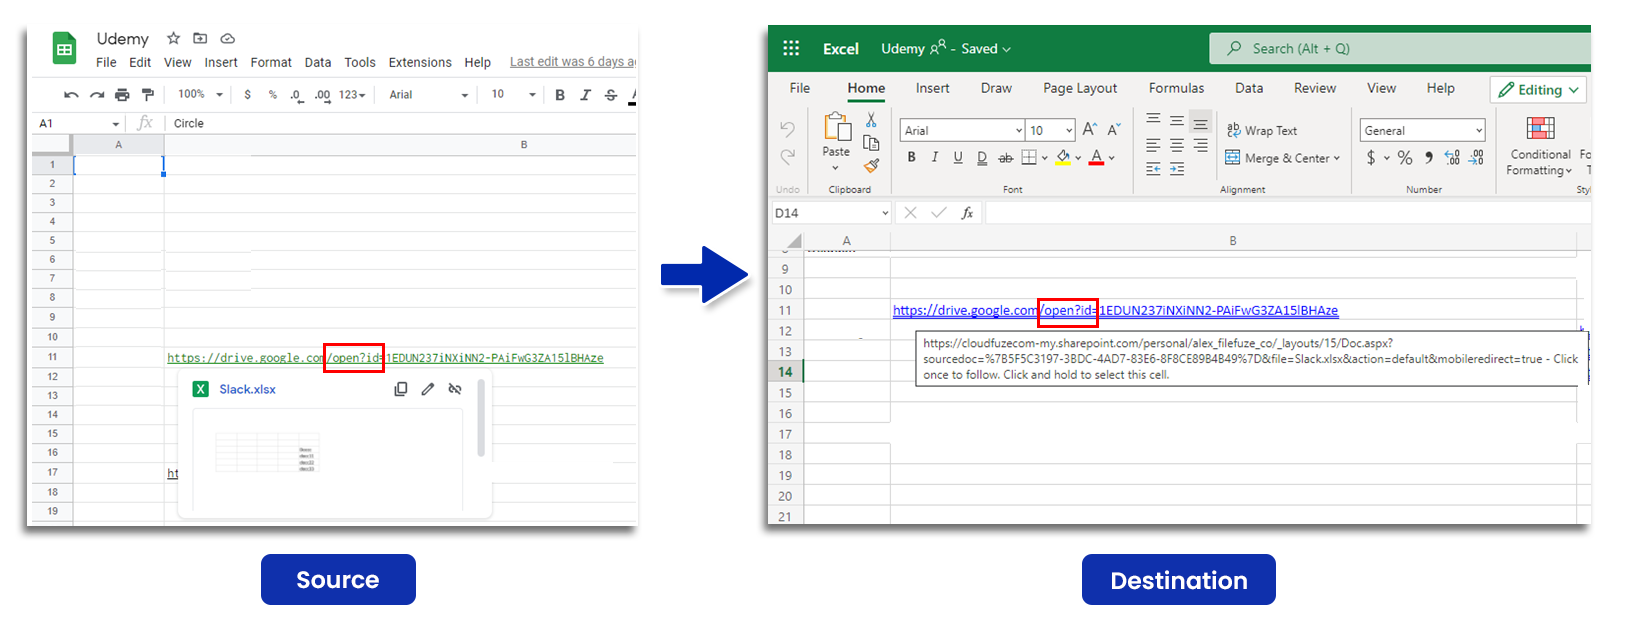Viewport: 1627px width, 626px height.
Task: Open 100% zoom dropdown in Google Sheets
Action: (200, 95)
